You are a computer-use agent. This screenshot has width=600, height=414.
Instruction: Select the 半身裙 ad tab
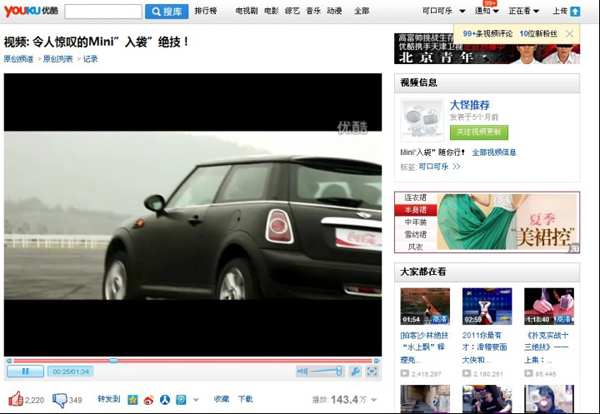pos(416,210)
